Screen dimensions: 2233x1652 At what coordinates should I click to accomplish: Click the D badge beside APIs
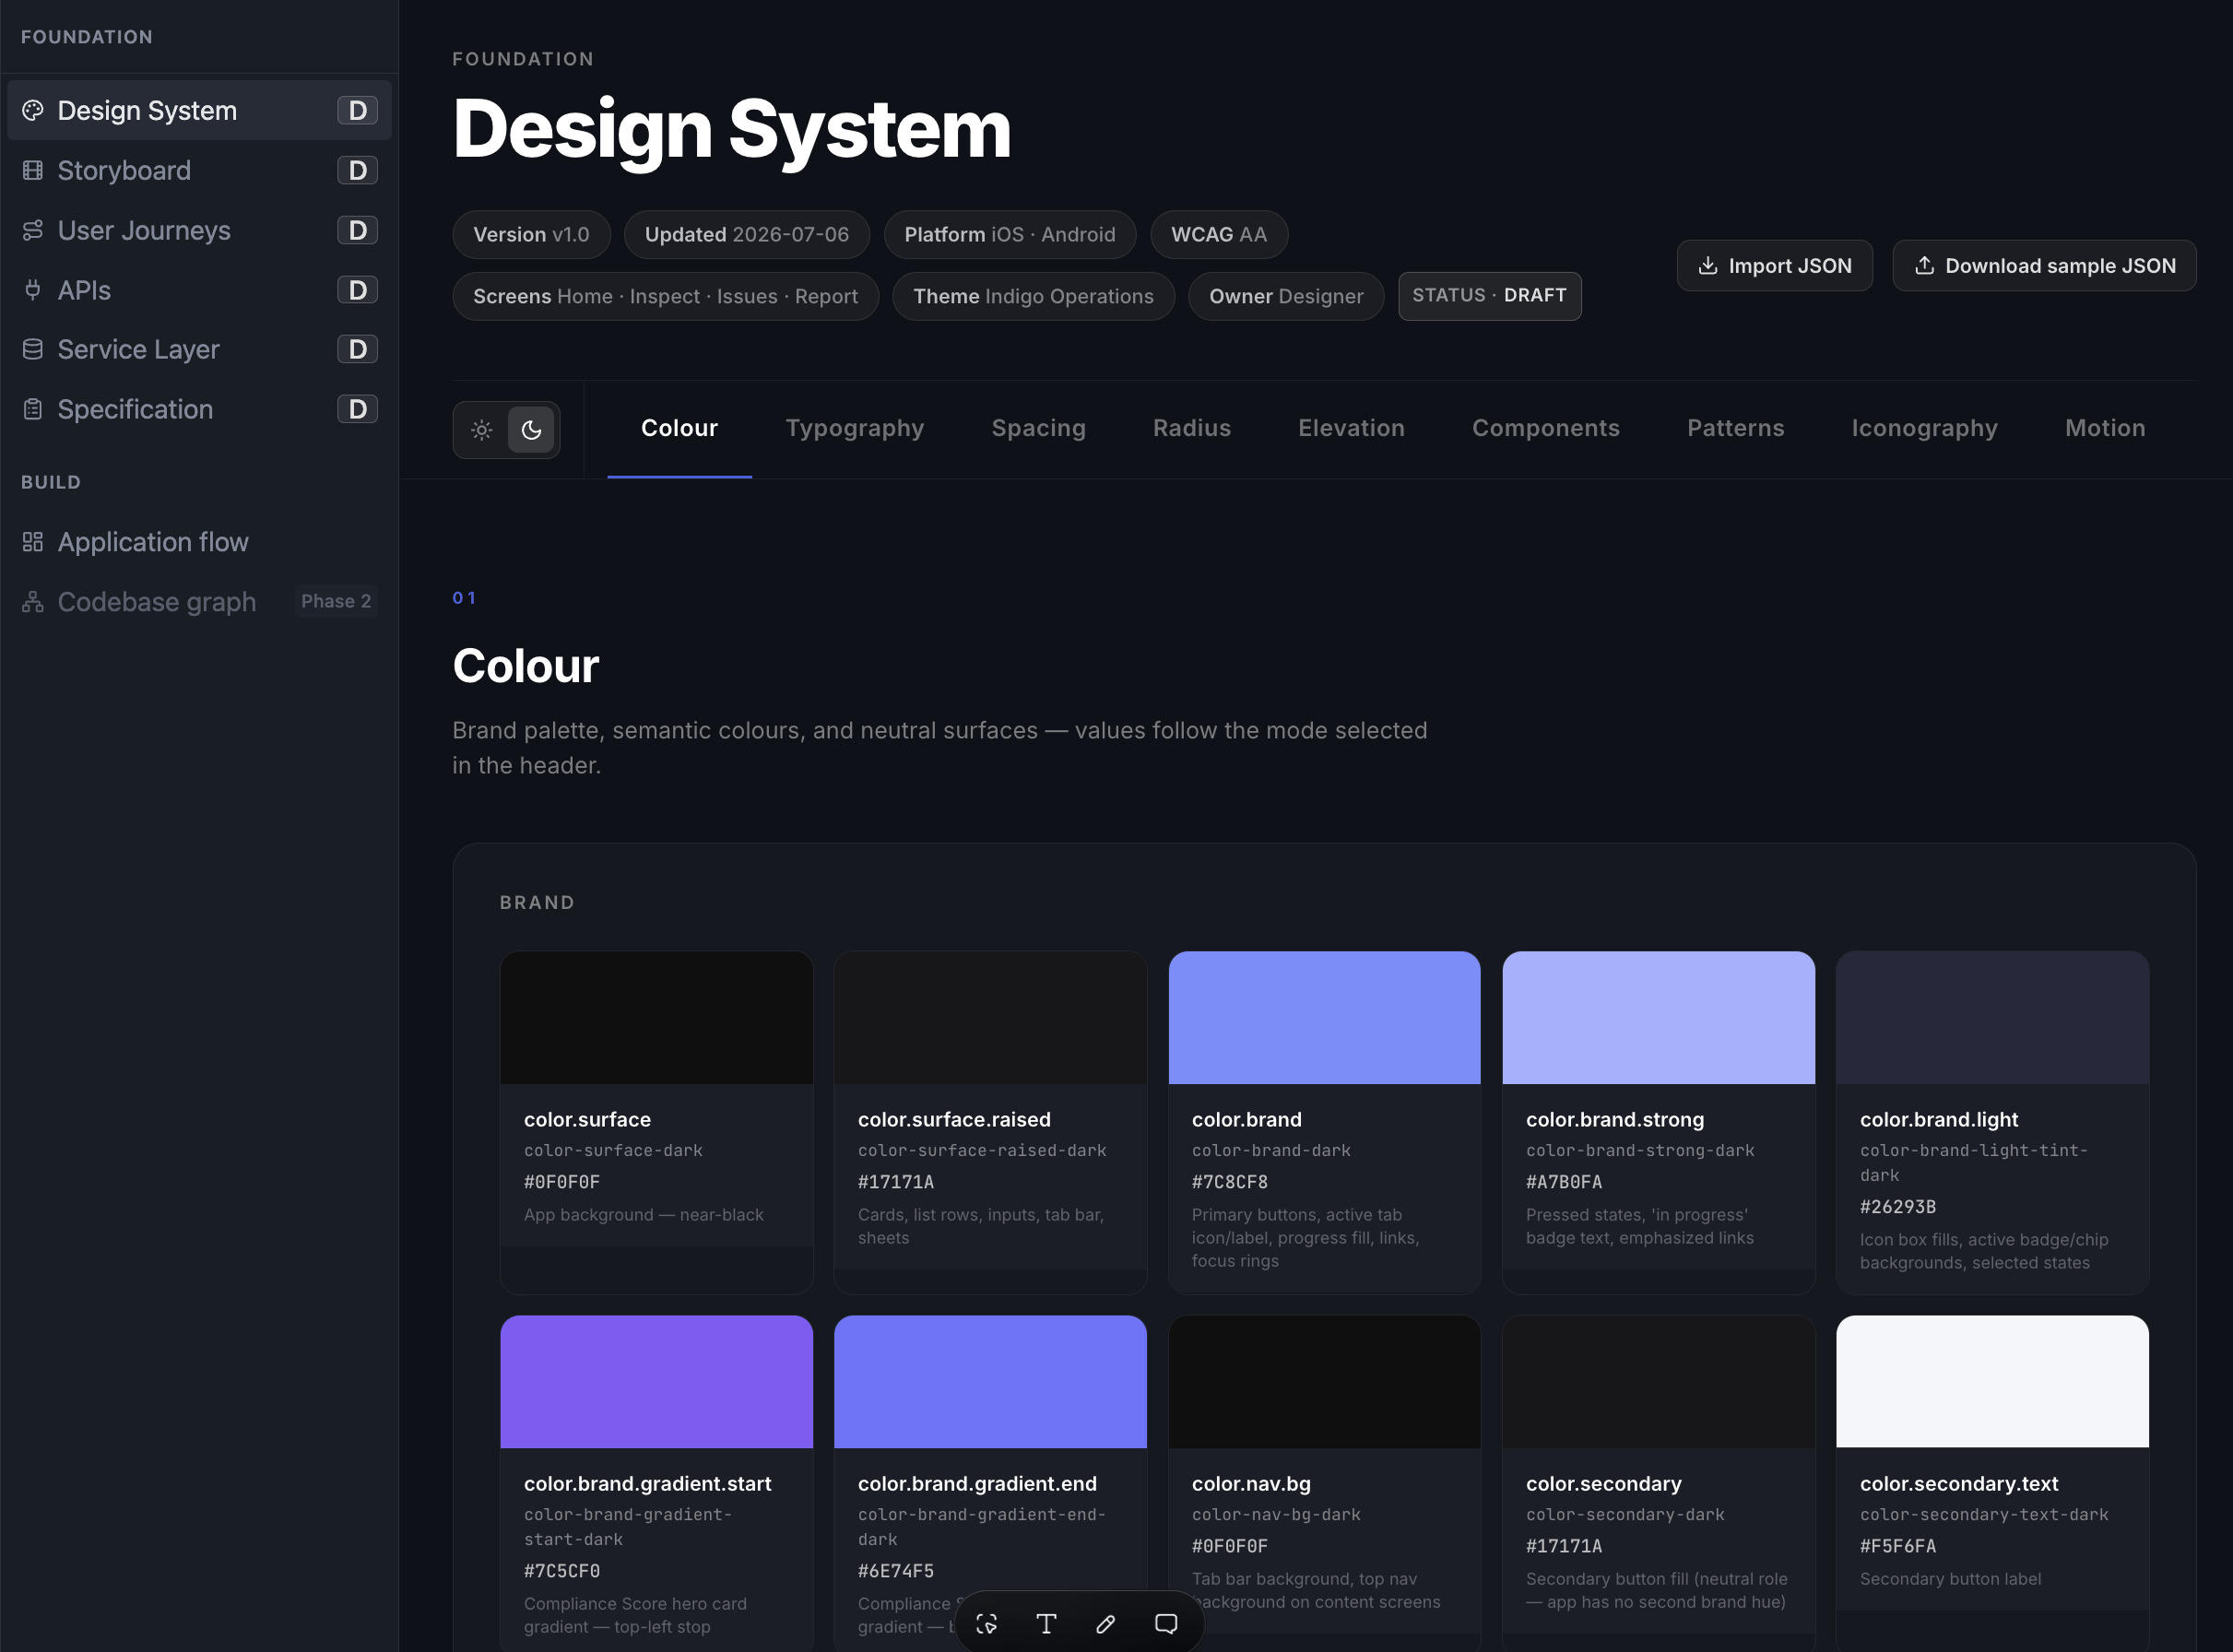tap(357, 290)
